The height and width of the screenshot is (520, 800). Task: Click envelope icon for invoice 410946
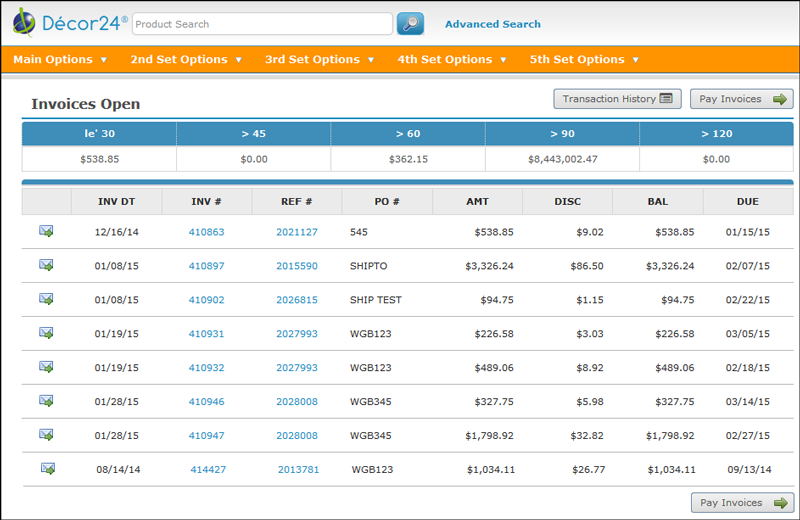46,400
